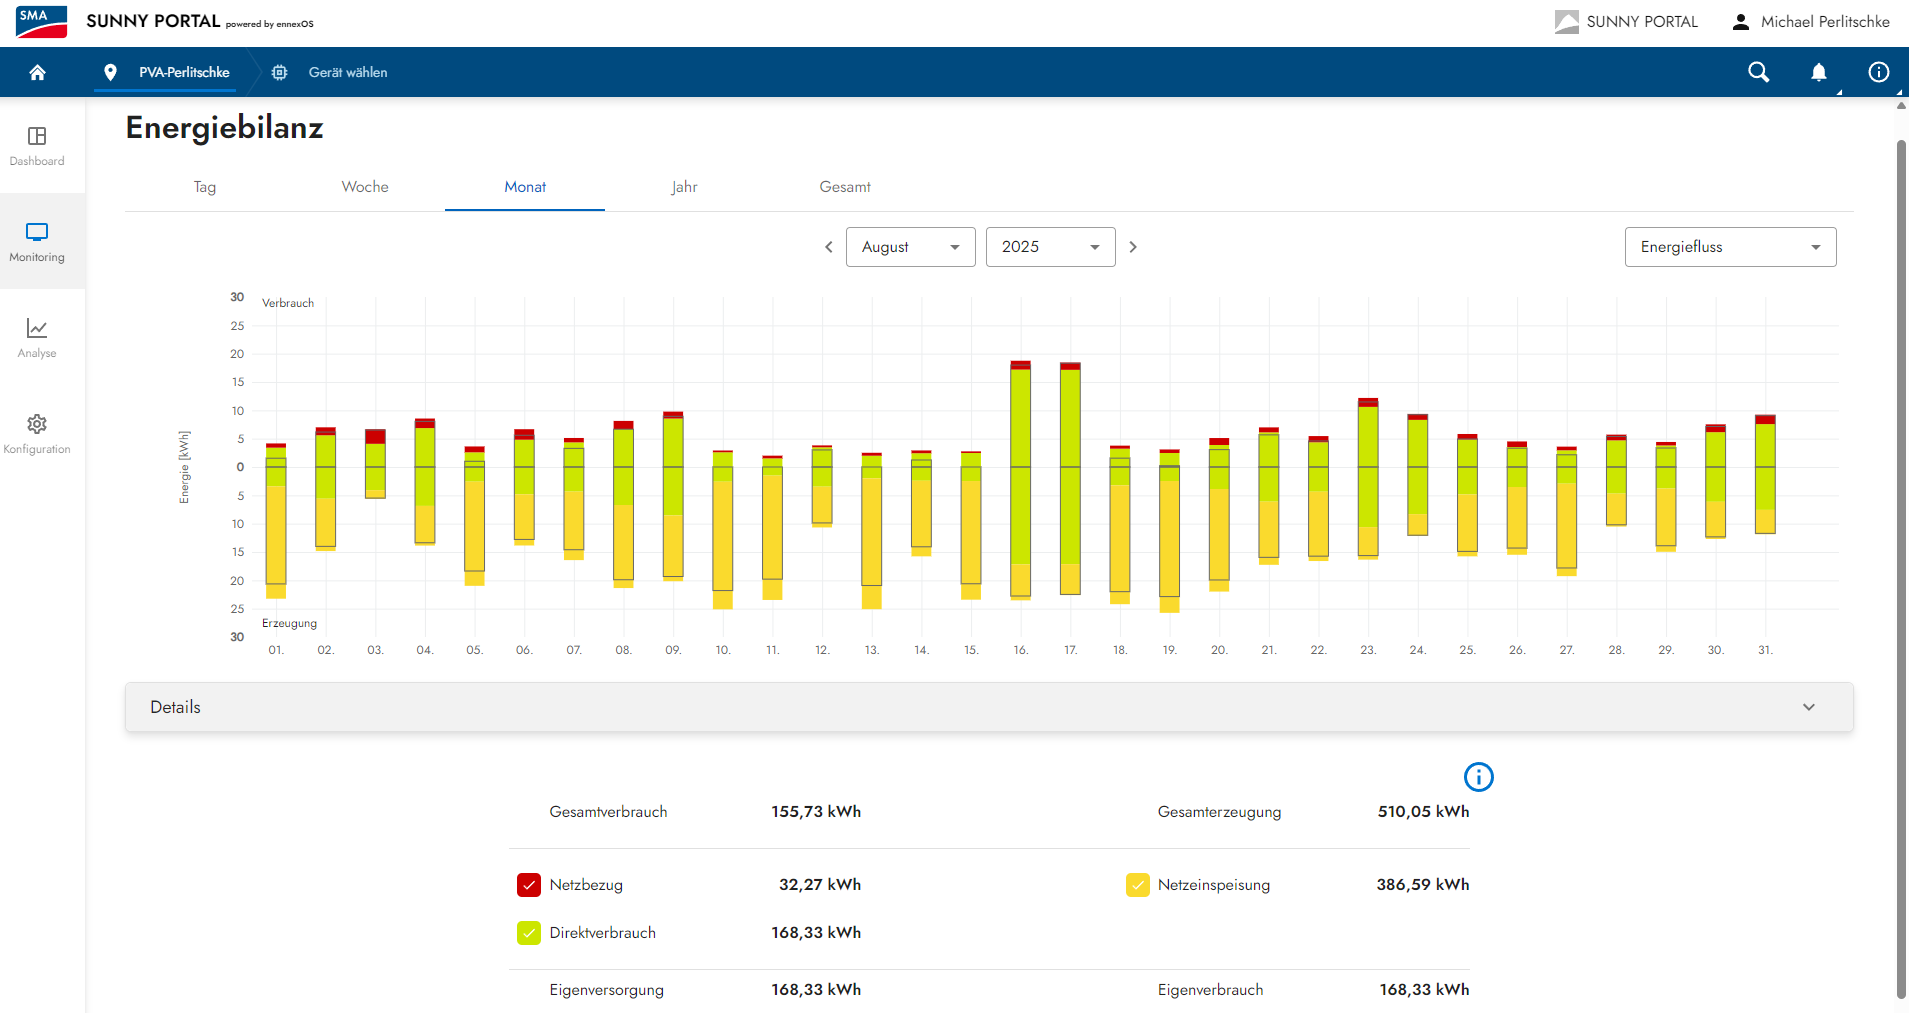Go to previous month arrow
This screenshot has width=1909, height=1013.
click(828, 247)
